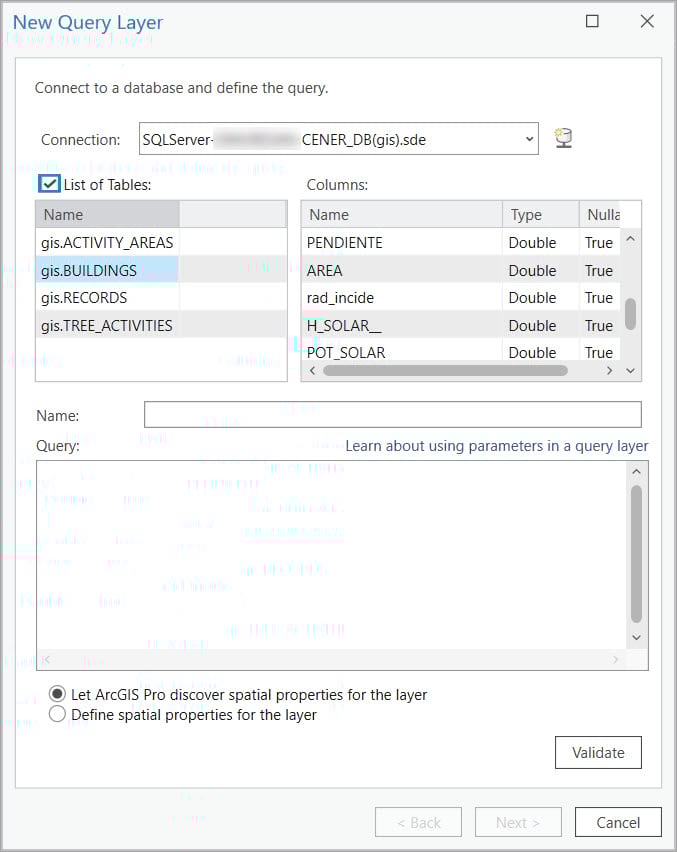Click True nullable cell for AREA
The width and height of the screenshot is (677, 852).
[x=599, y=270]
